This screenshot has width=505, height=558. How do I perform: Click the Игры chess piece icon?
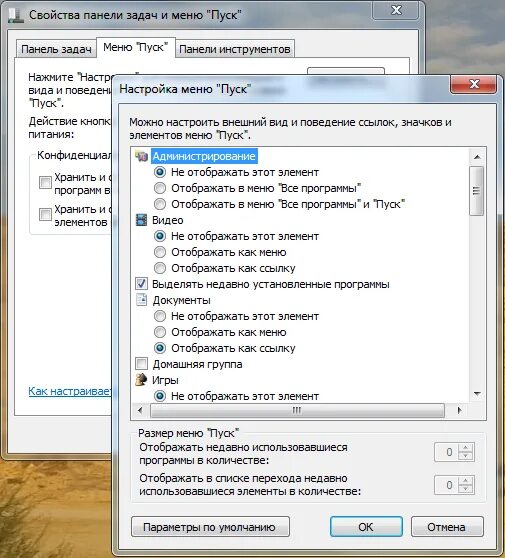pos(141,380)
